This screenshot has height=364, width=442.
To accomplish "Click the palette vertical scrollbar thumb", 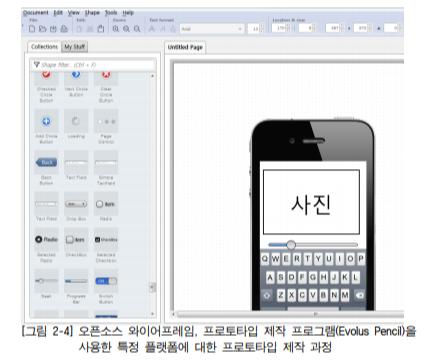I will pos(152,287).
